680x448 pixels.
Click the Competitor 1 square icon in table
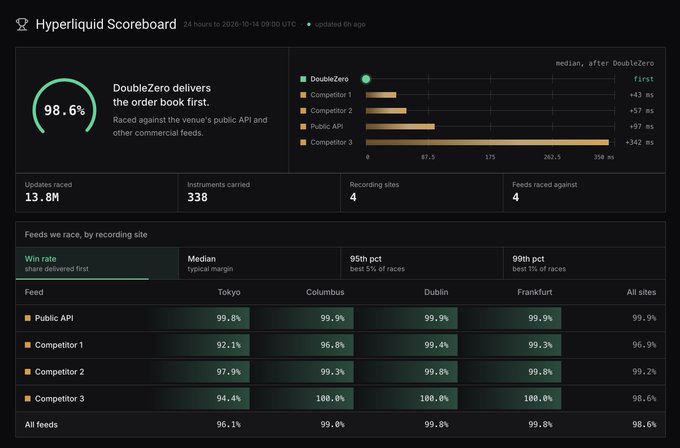tap(28, 345)
